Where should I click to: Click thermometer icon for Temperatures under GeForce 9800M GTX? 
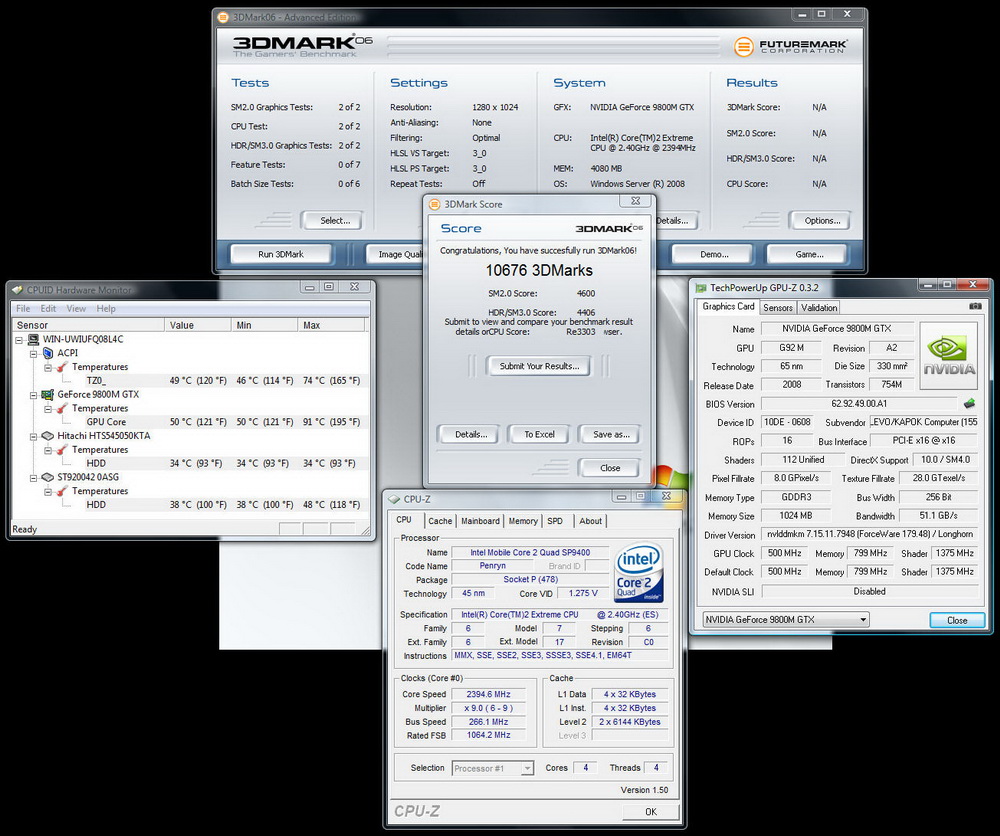(x=62, y=408)
